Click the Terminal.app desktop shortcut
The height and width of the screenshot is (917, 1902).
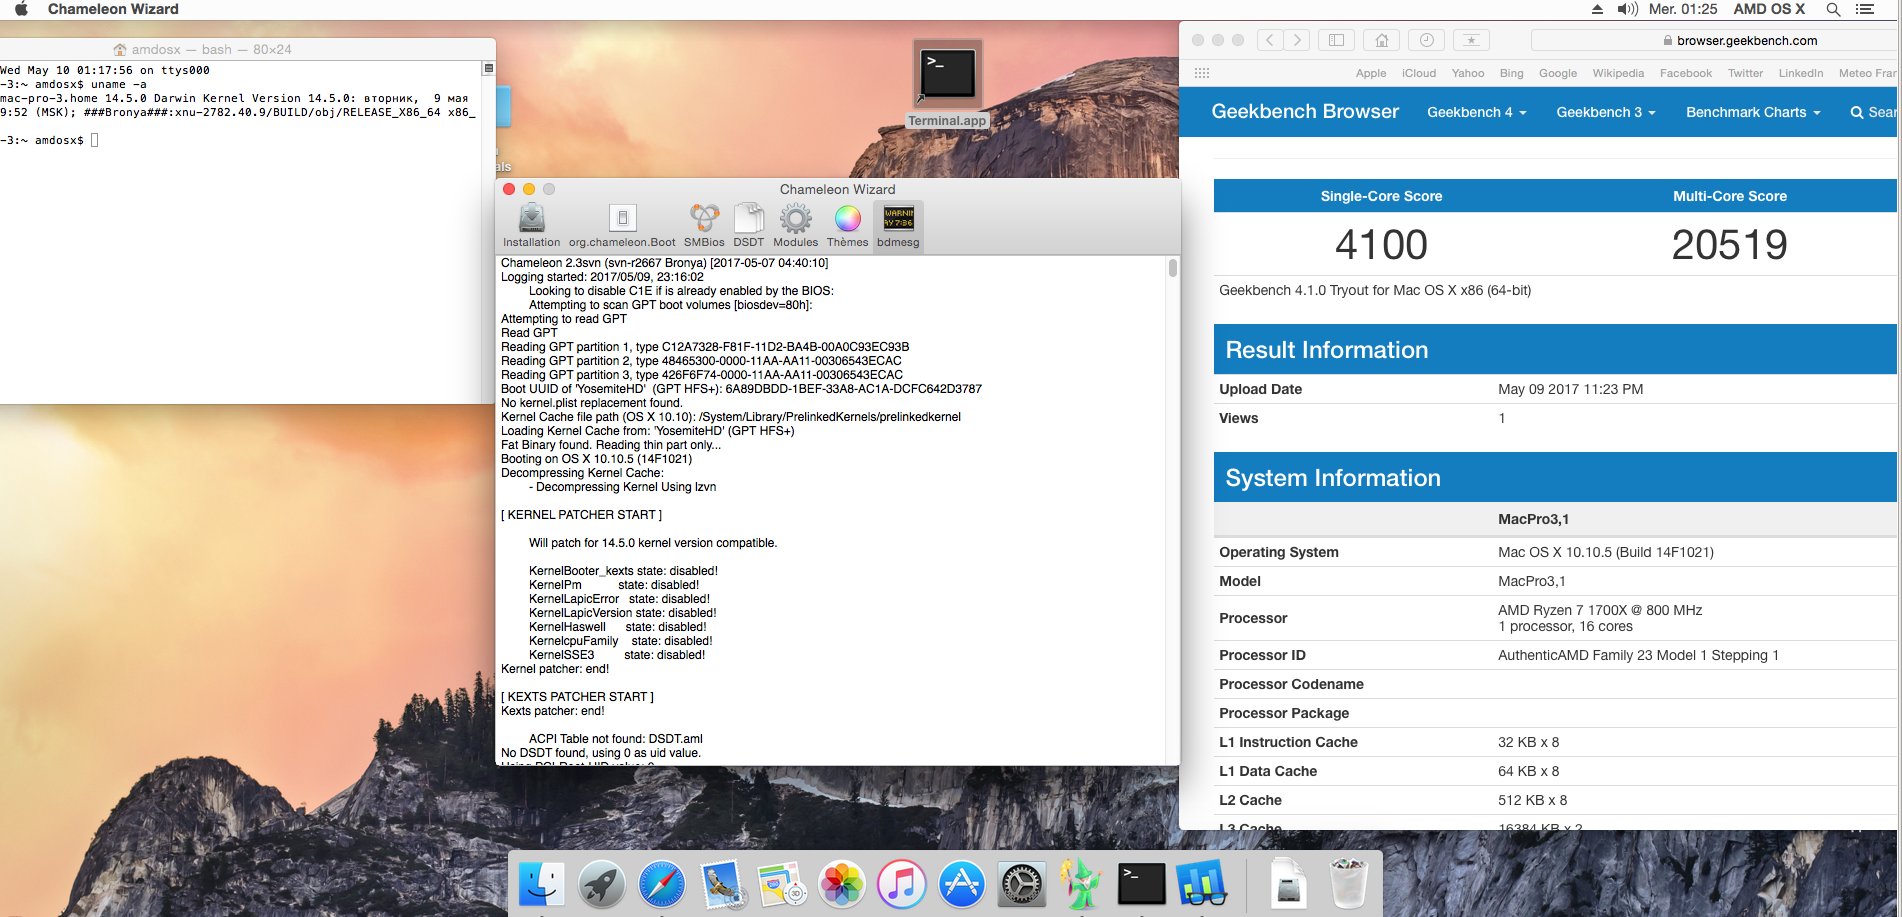[x=947, y=84]
